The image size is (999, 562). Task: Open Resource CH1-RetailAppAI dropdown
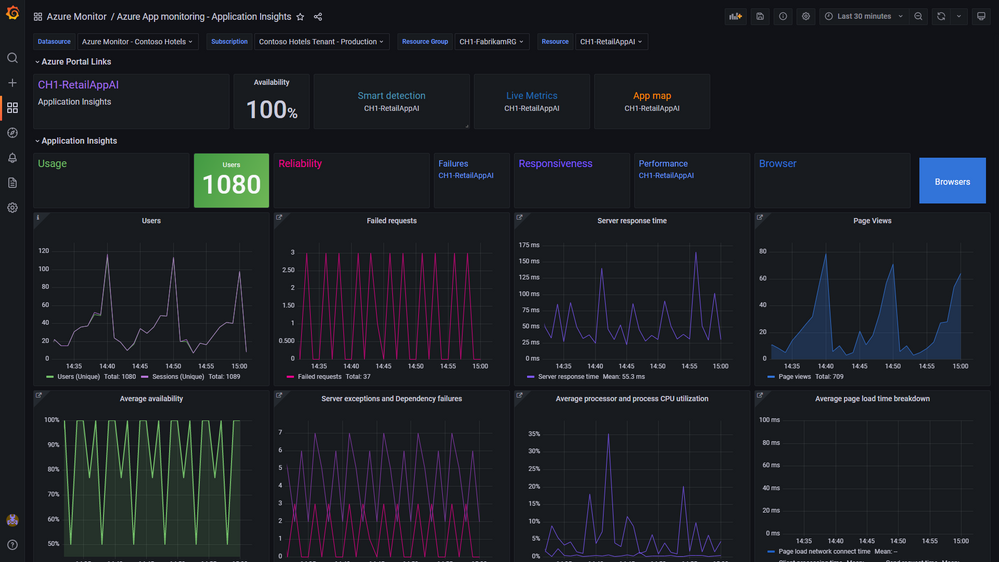tap(611, 41)
